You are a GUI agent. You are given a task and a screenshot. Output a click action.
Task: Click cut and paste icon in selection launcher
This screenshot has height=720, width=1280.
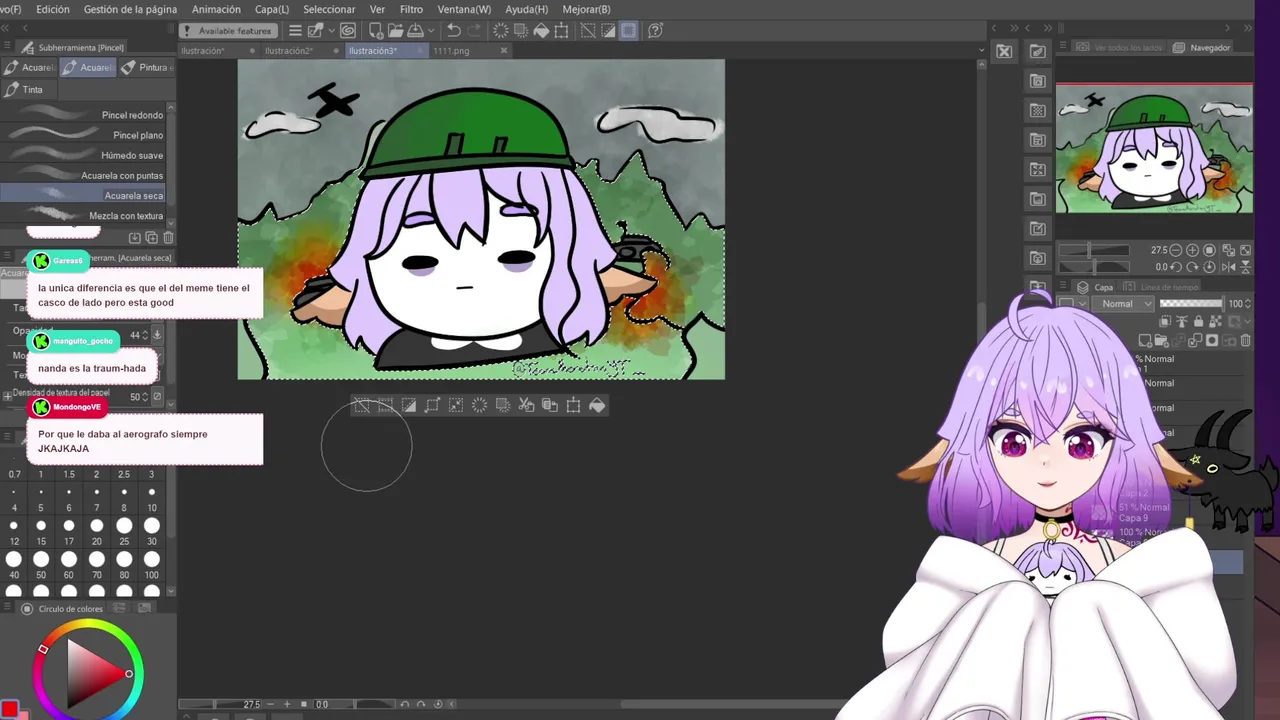point(527,405)
